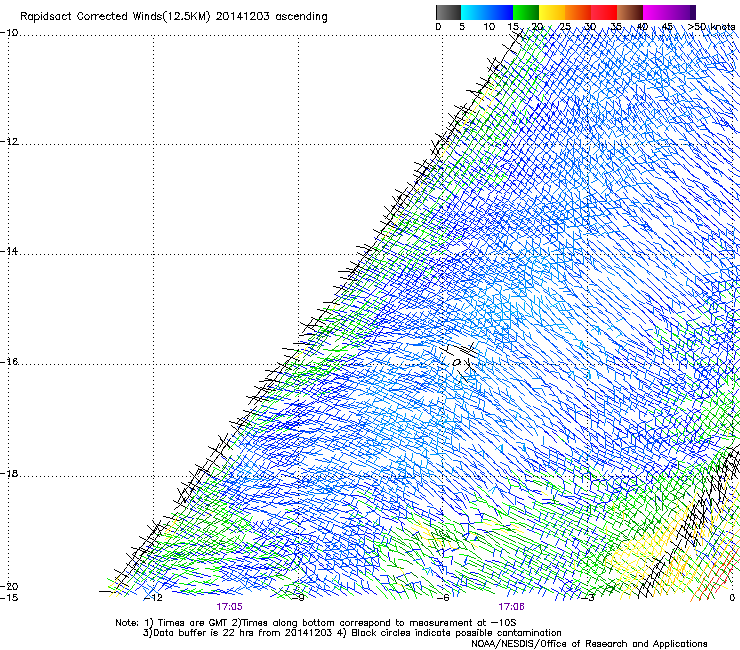The image size is (740, 650).
Task: Click the word "ascending" in the title
Action: [301, 17]
